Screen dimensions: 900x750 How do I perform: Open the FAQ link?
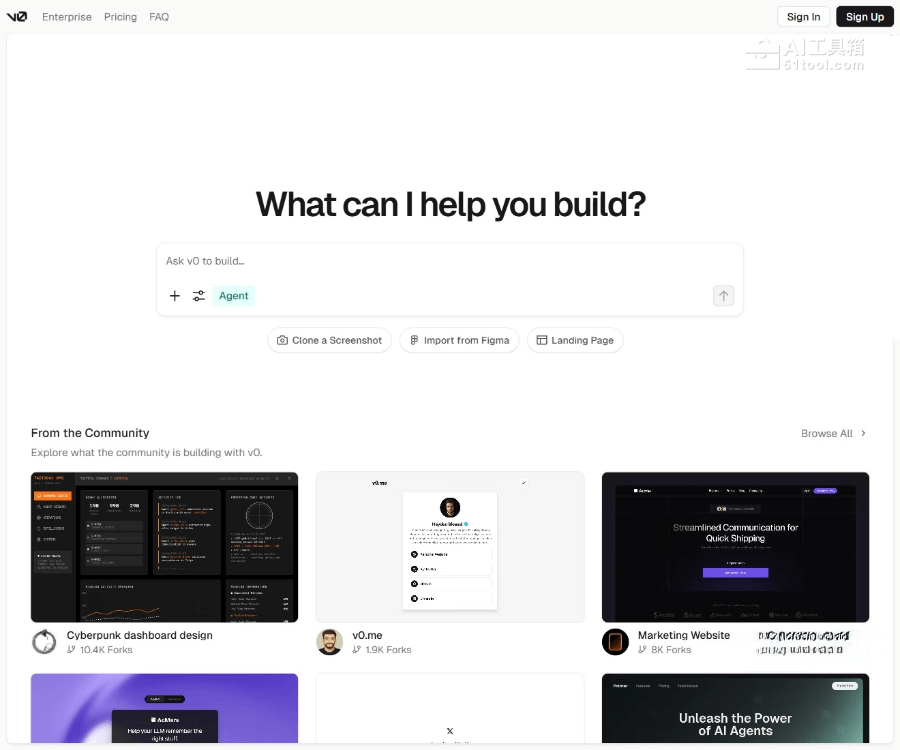coord(159,17)
